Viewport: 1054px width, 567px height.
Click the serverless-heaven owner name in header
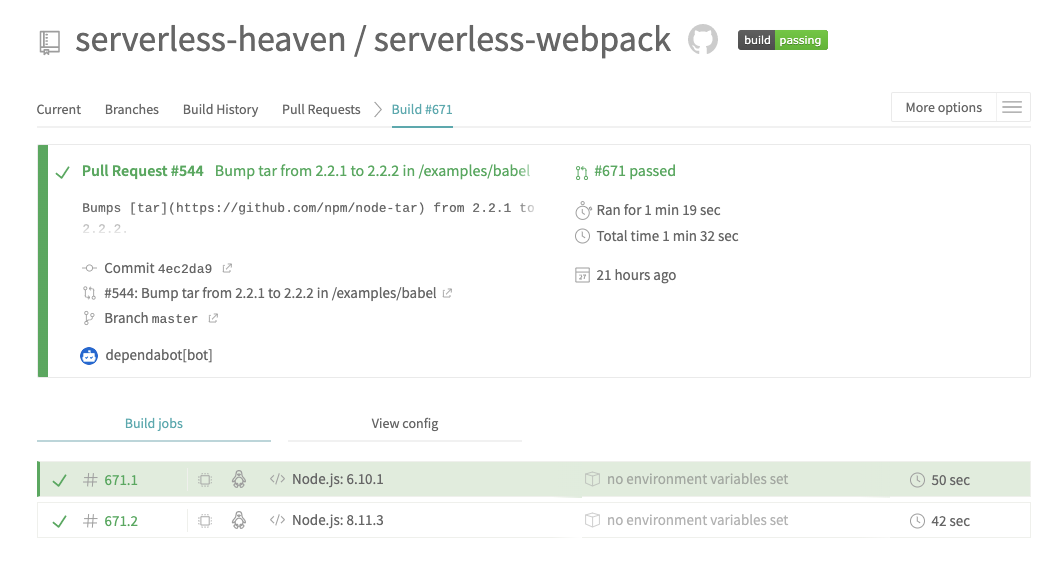click(x=210, y=39)
